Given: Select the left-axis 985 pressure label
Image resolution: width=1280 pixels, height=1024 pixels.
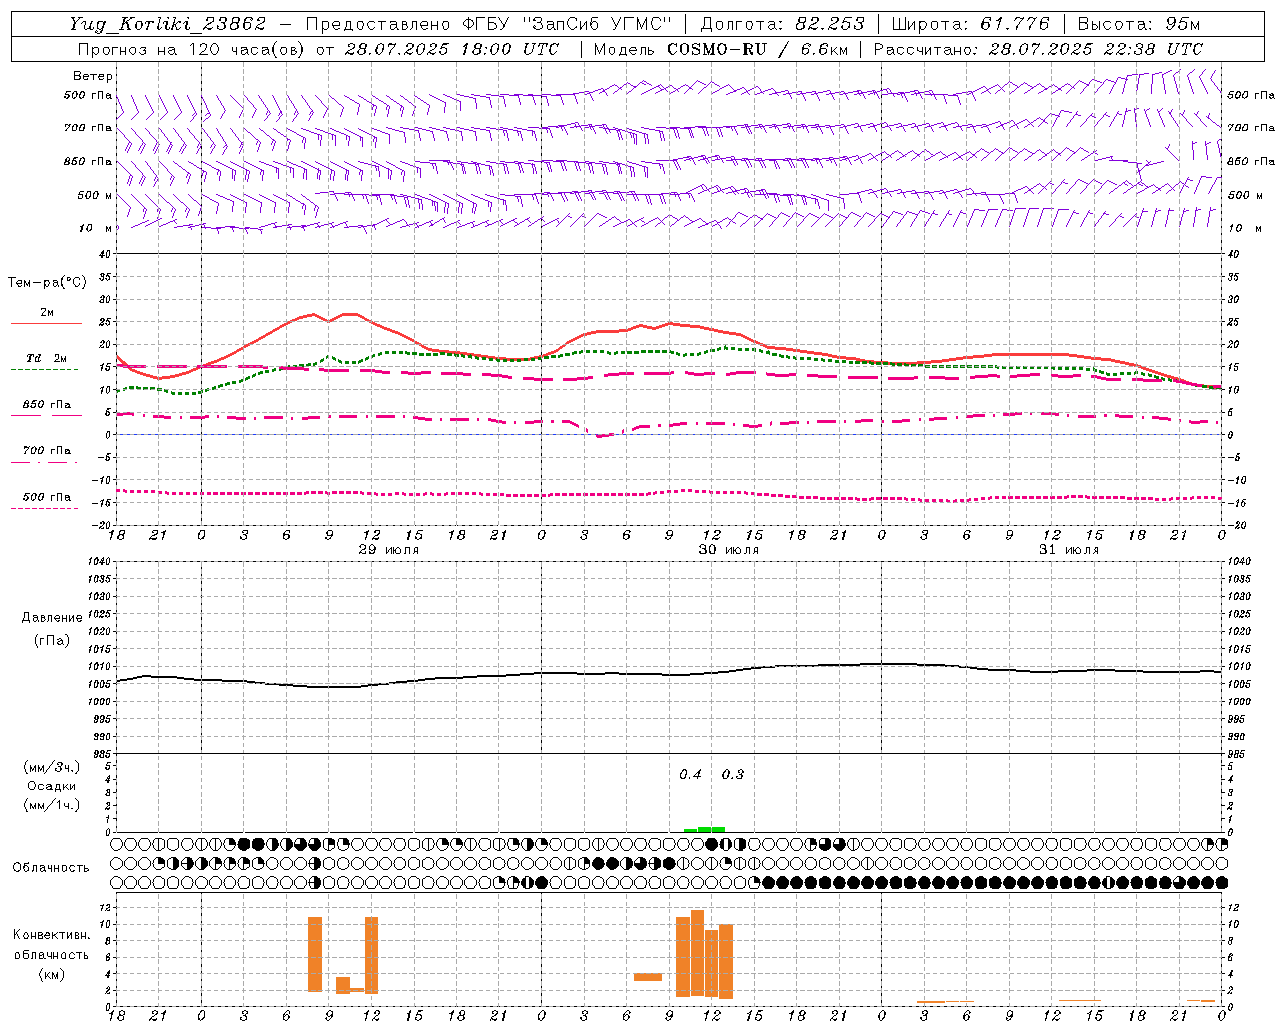Looking at the screenshot, I should click(x=104, y=754).
